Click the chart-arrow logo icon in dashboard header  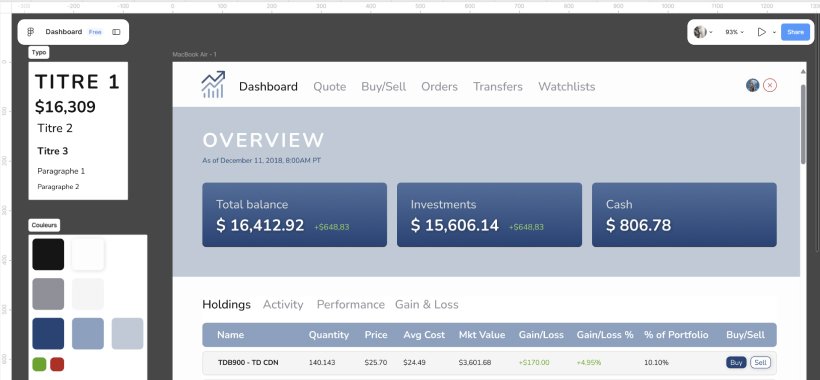(x=213, y=85)
